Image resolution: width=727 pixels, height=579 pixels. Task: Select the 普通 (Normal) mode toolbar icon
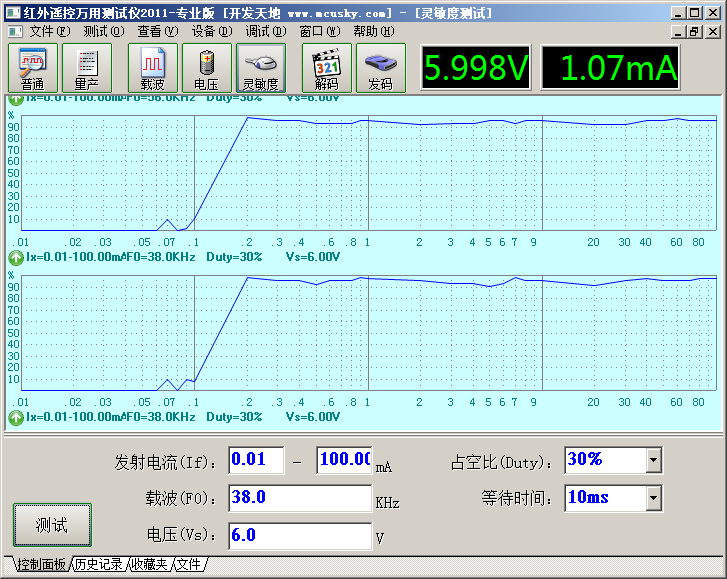pos(33,69)
